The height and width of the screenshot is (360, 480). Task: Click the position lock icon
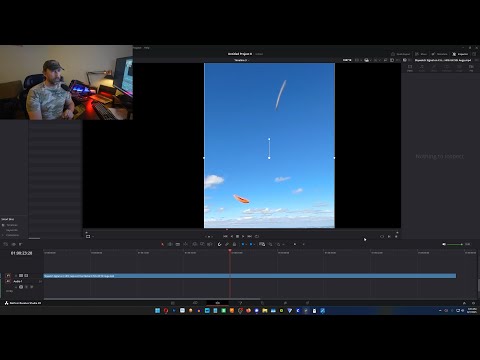point(234,244)
